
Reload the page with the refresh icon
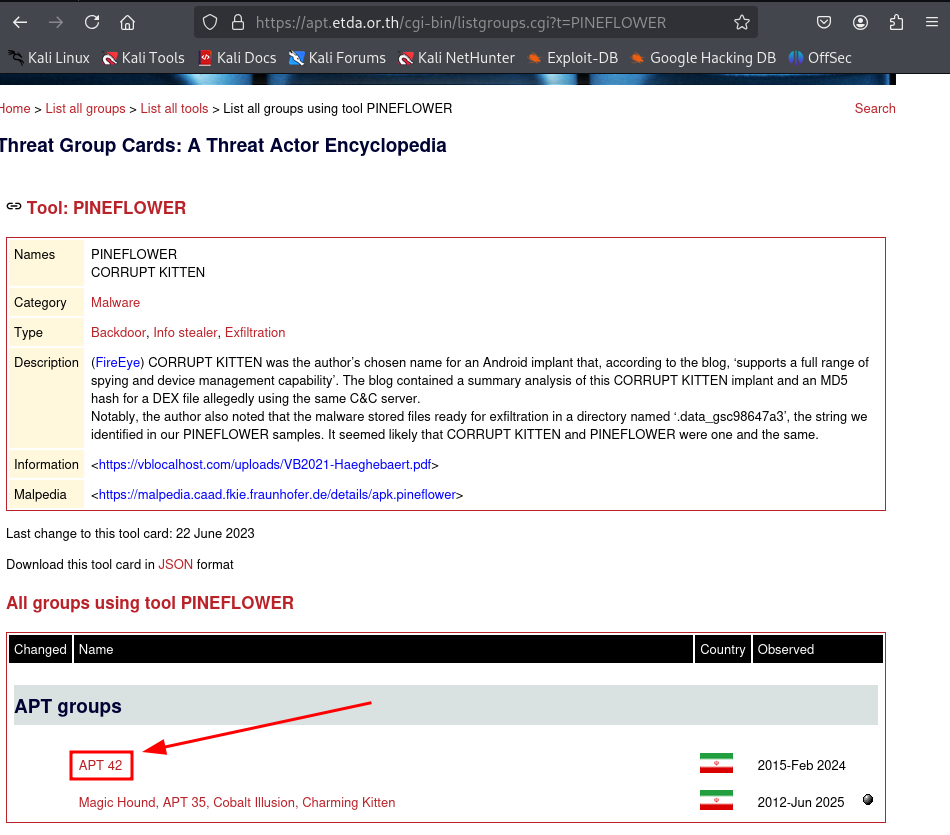click(x=92, y=22)
